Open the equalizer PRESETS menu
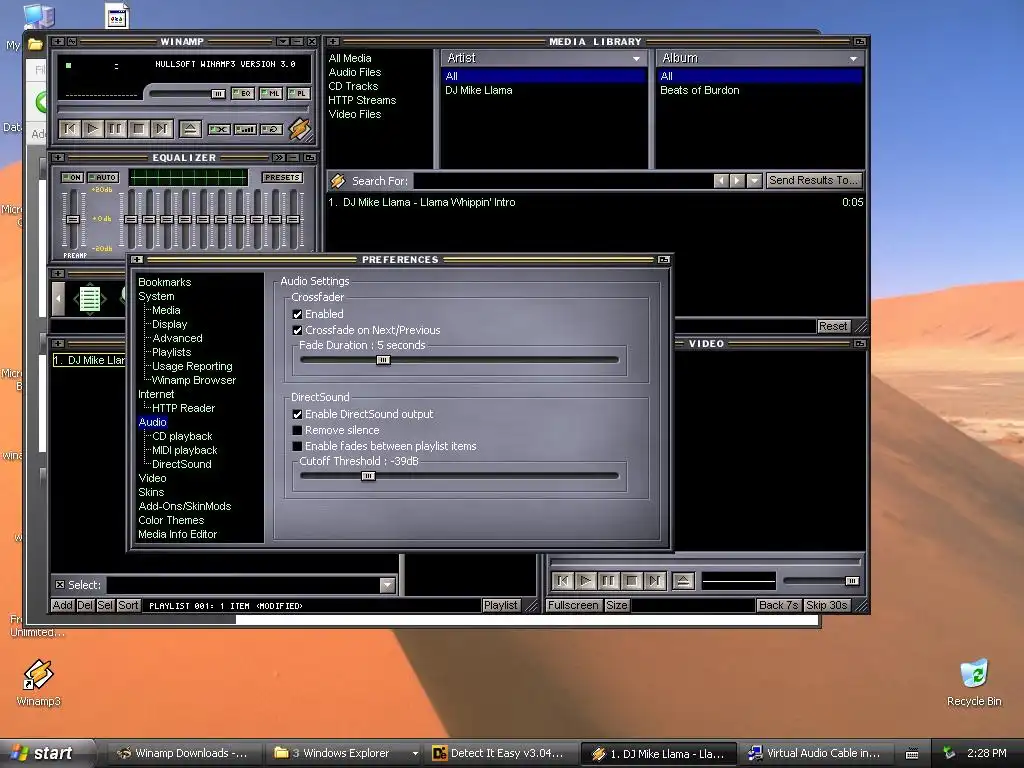The width and height of the screenshot is (1024, 768). (281, 177)
